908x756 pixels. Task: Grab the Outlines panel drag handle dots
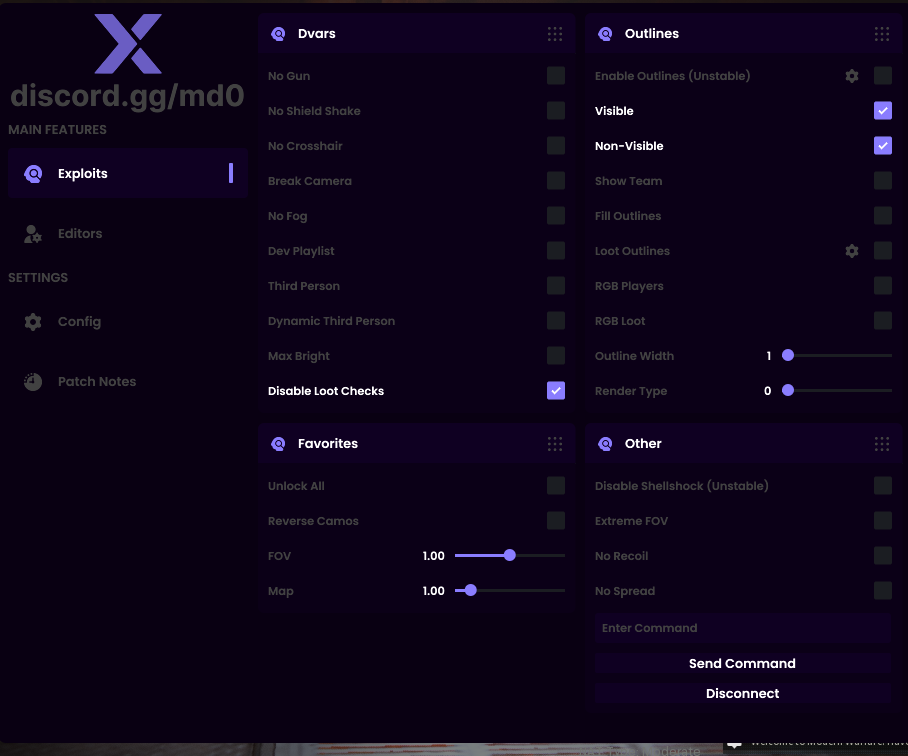point(882,34)
